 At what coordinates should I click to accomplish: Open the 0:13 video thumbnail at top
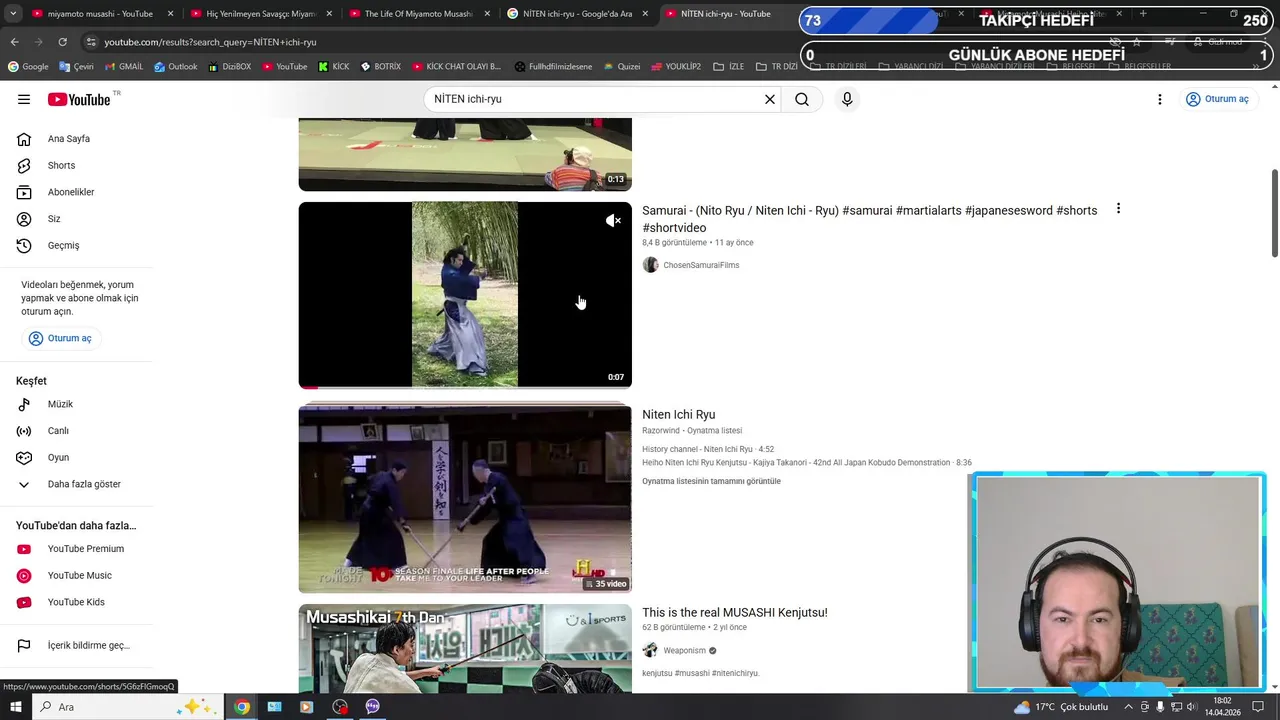(465, 154)
